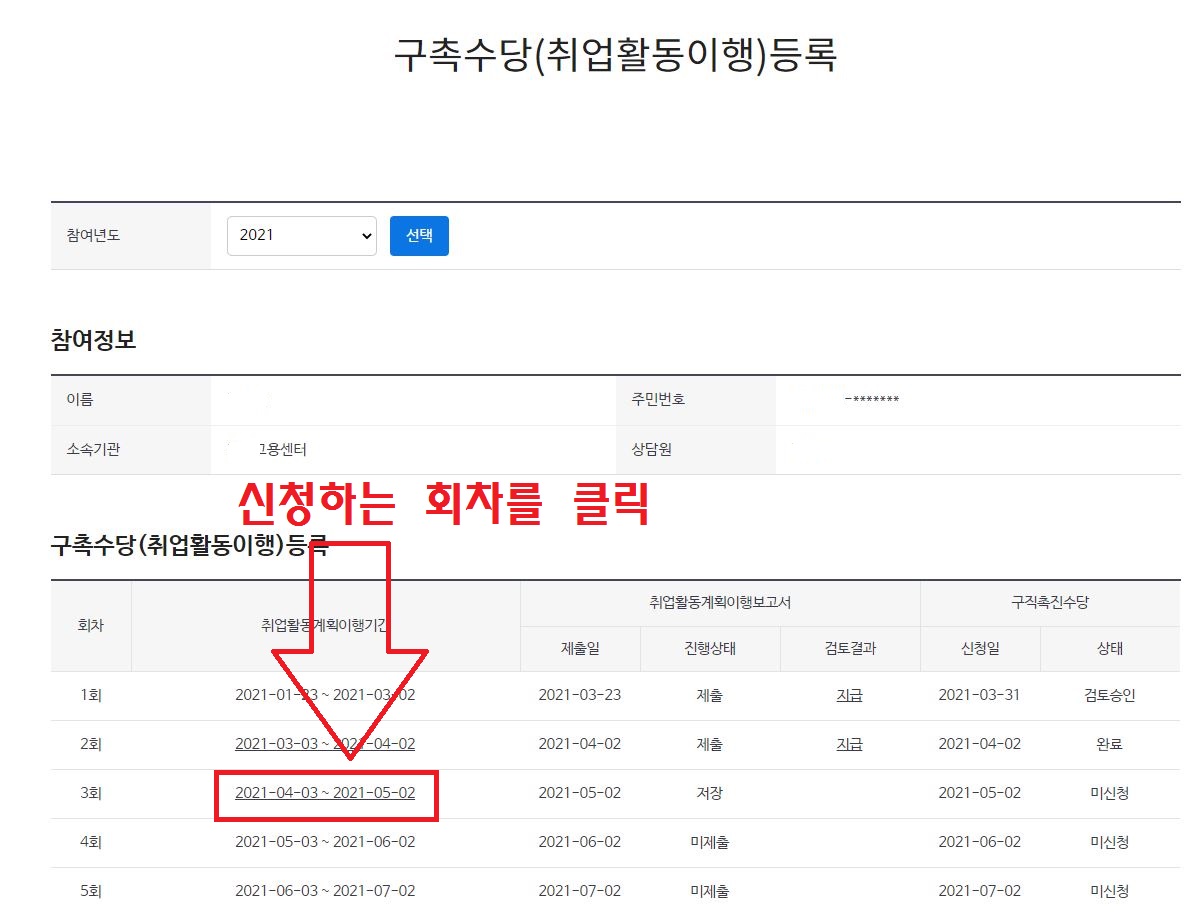Click the 회차 column header
The width and height of the screenshot is (1192, 915).
90,625
